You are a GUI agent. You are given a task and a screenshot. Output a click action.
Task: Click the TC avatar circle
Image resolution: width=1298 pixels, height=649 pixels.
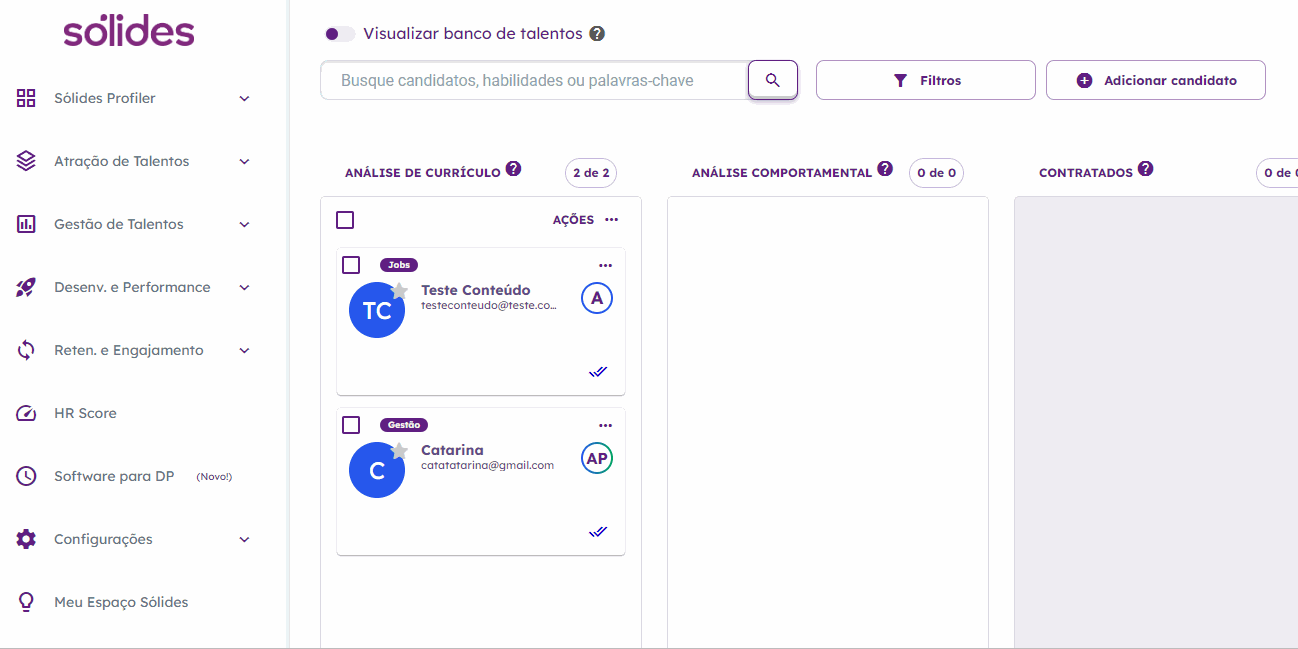pyautogui.click(x=377, y=310)
